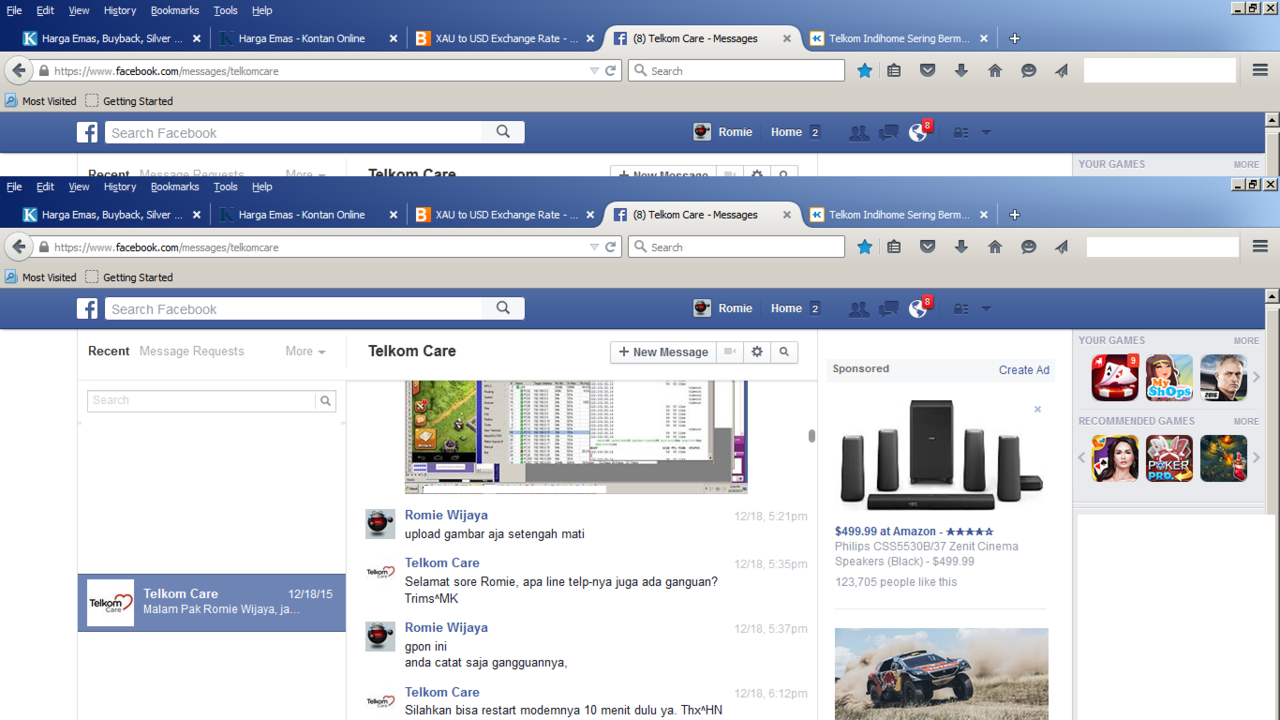The image size is (1280, 720).
Task: Open Notifications globe in background window
Action: click(x=918, y=133)
